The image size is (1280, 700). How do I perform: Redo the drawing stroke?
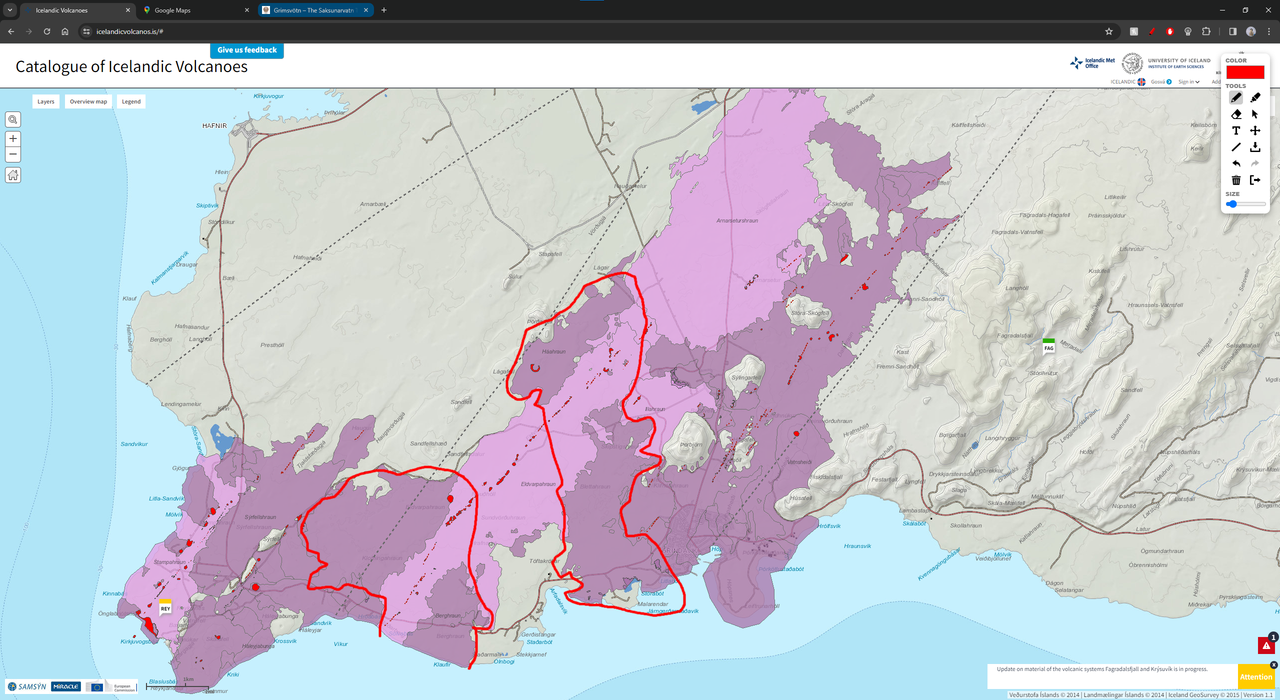pos(1255,163)
